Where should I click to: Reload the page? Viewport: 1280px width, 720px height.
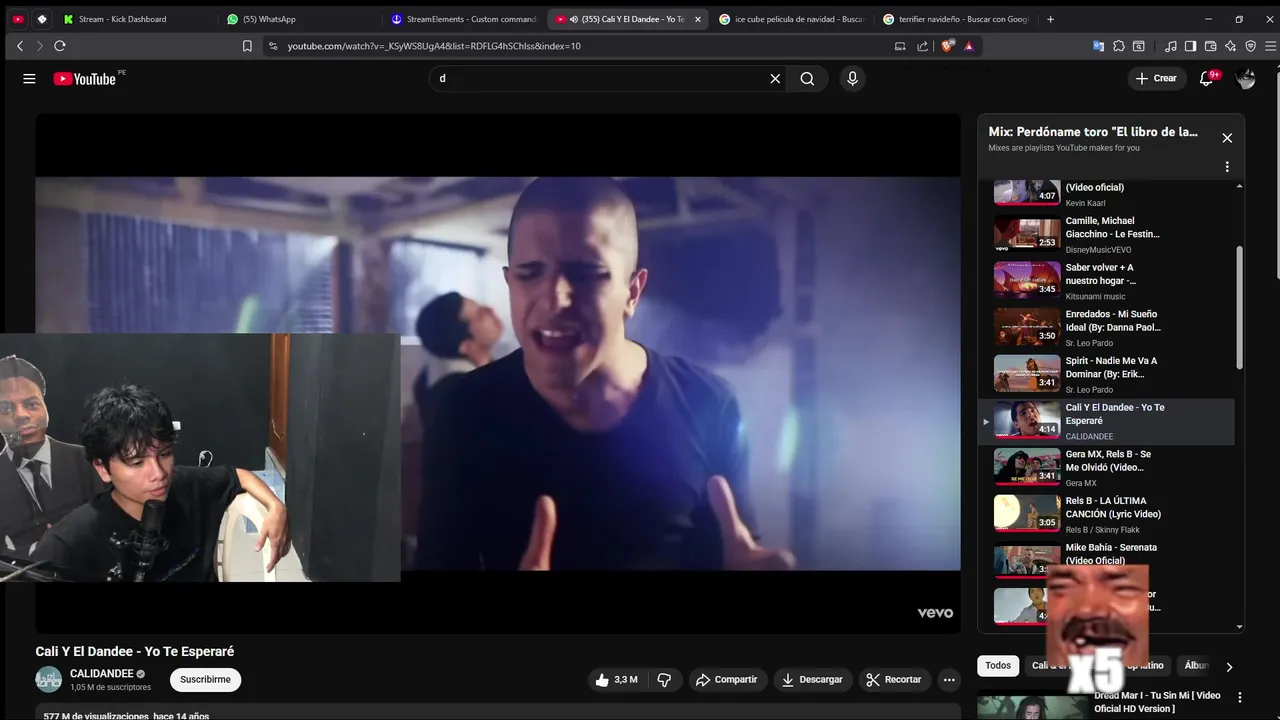pos(60,46)
